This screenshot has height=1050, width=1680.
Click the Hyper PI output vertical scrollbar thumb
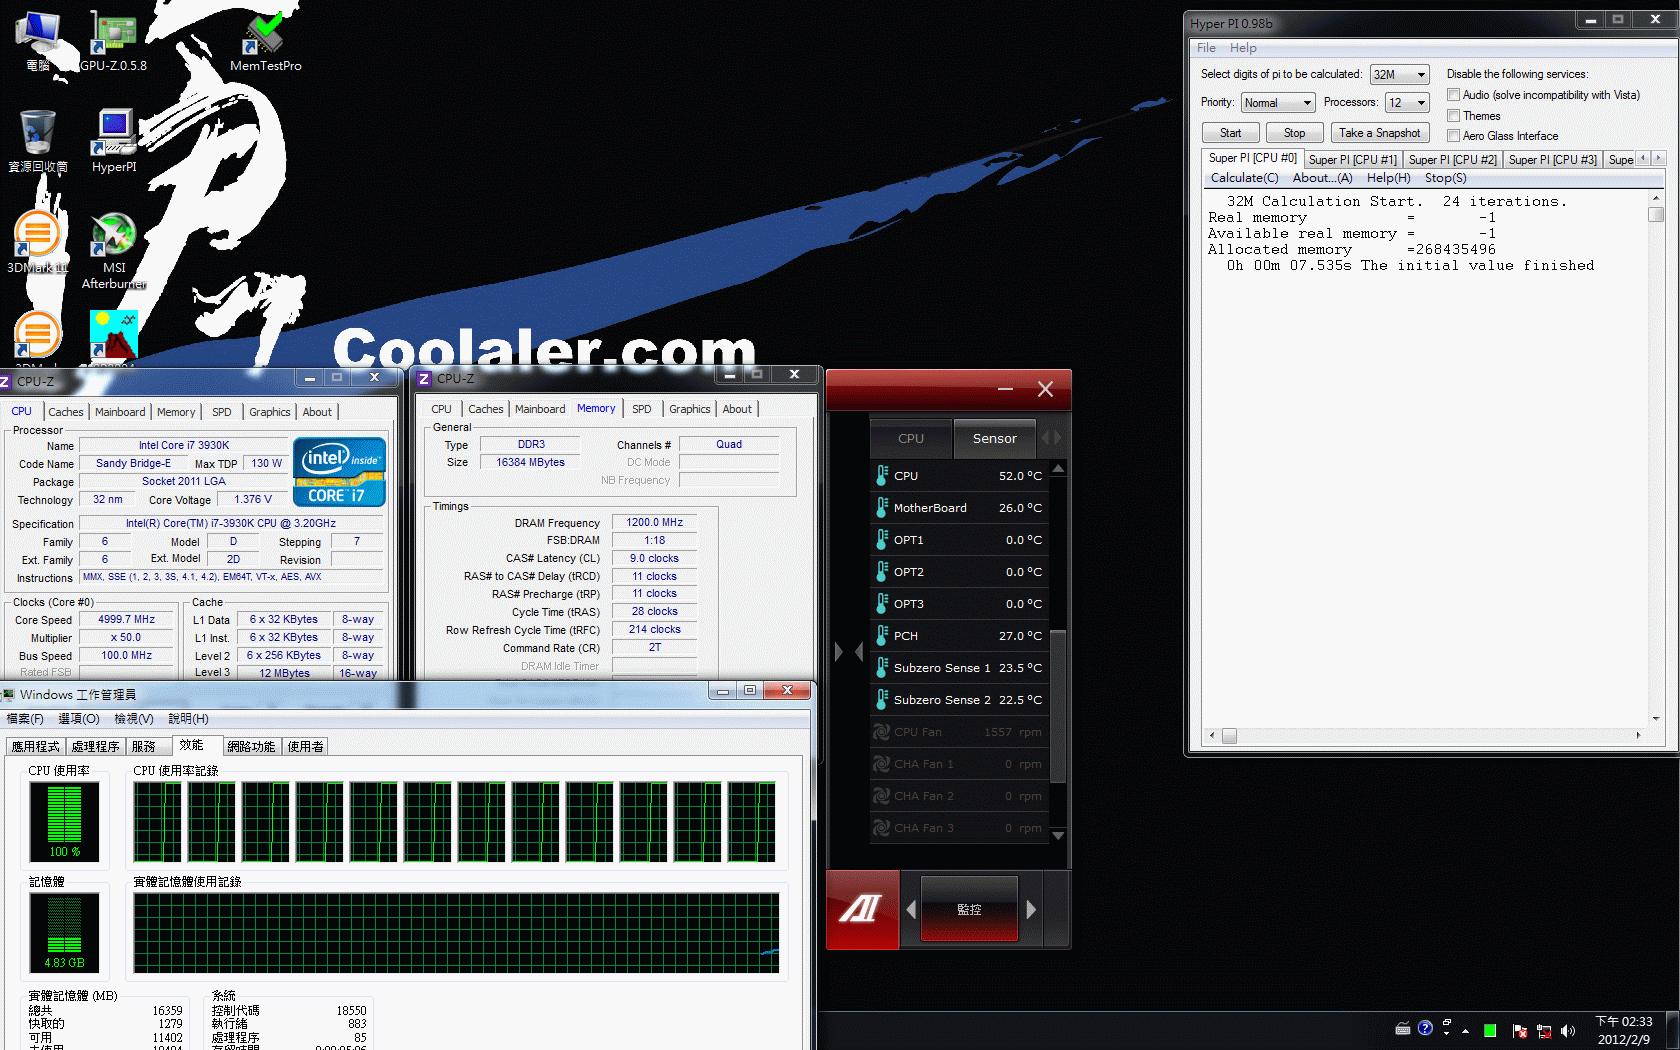pyautogui.click(x=1656, y=214)
